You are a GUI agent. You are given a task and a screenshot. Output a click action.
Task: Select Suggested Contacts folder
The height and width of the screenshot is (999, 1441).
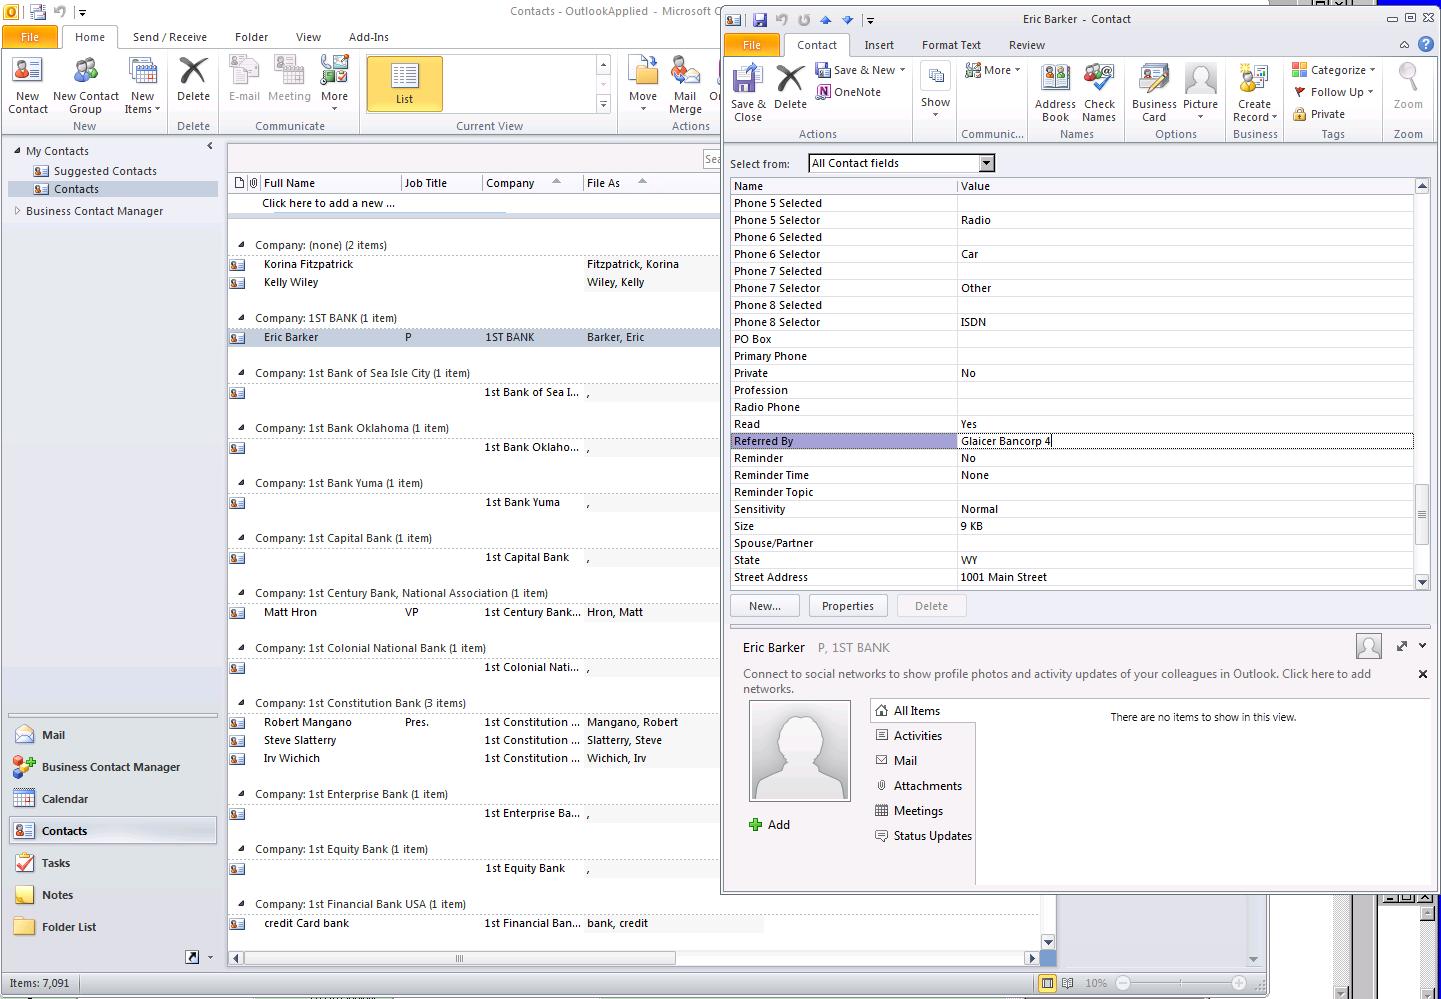tap(105, 171)
